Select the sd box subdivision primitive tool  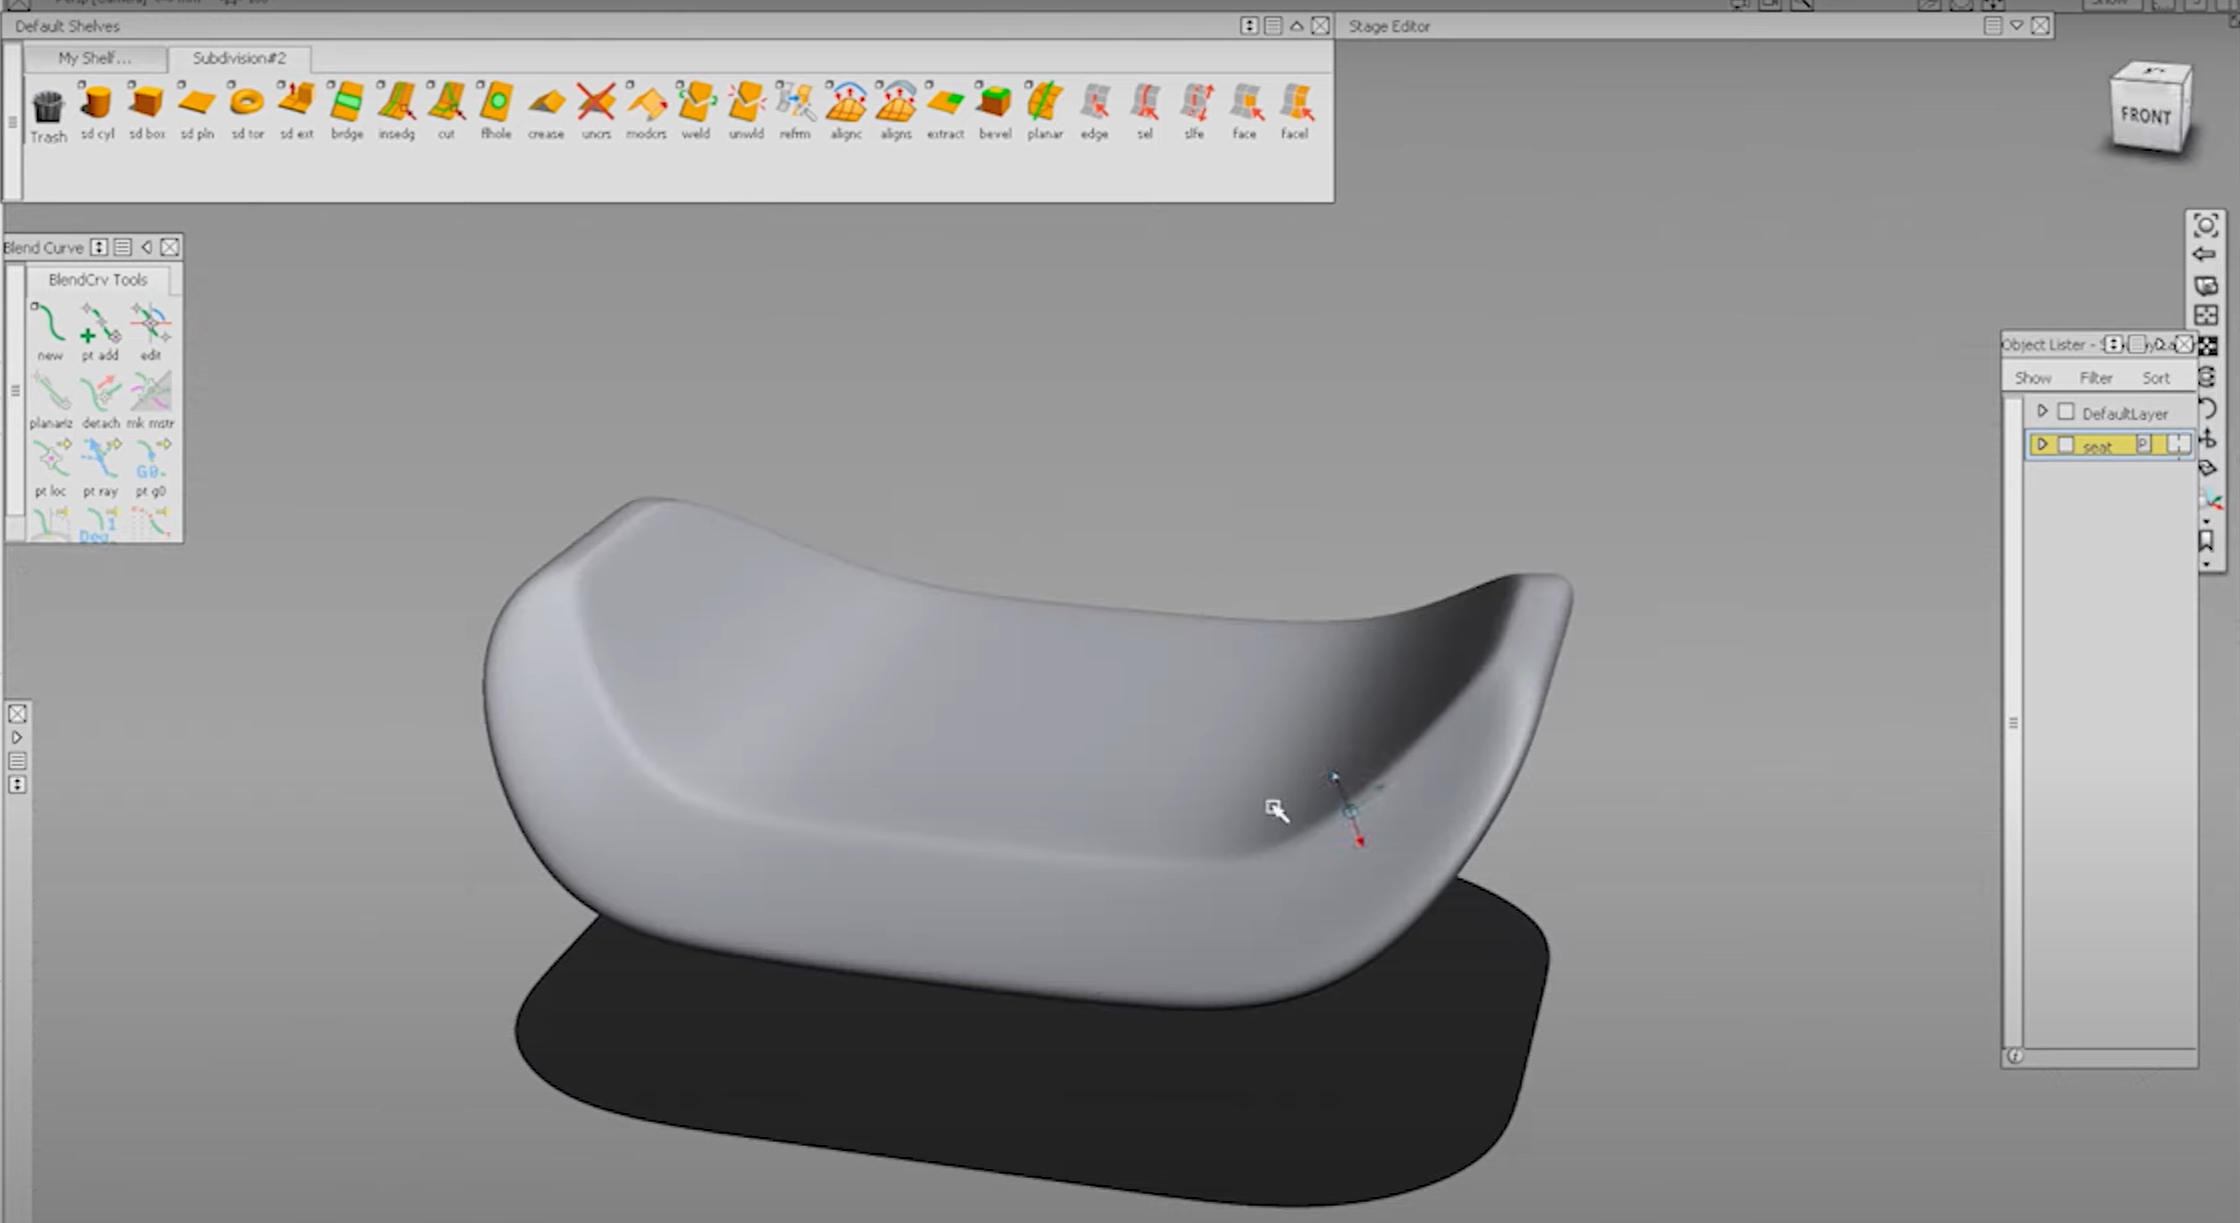(x=146, y=105)
